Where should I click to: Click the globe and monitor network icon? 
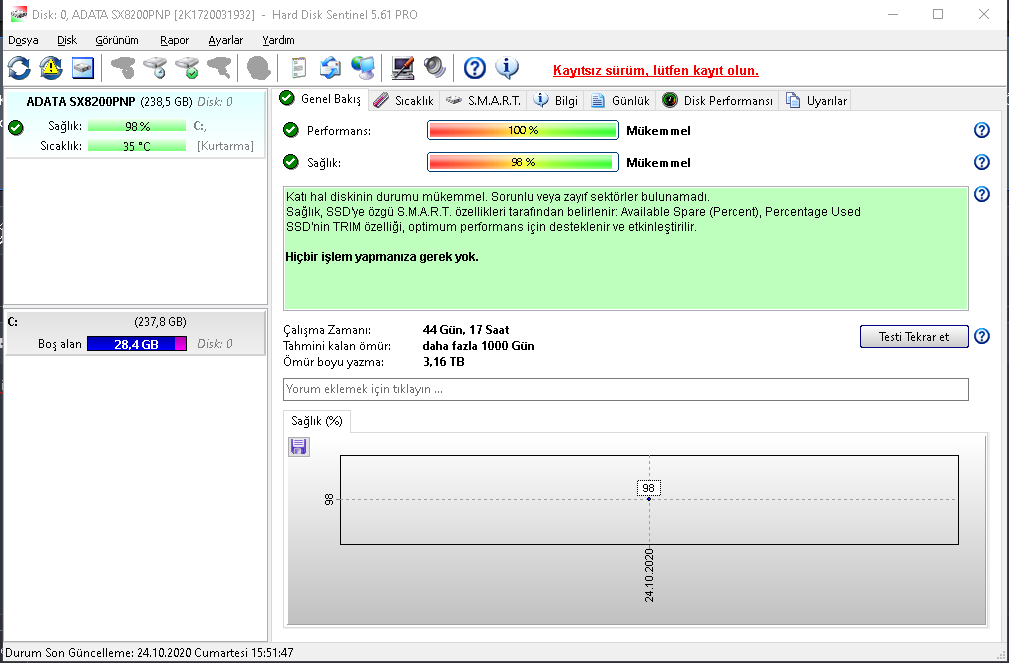pos(363,68)
